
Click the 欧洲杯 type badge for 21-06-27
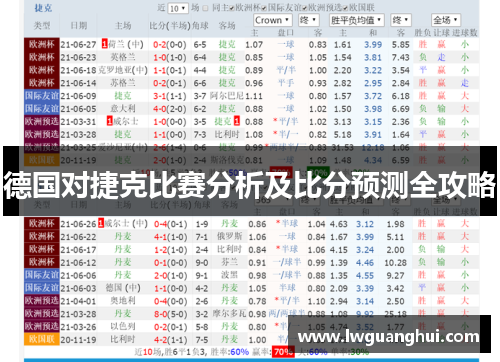click(x=42, y=44)
